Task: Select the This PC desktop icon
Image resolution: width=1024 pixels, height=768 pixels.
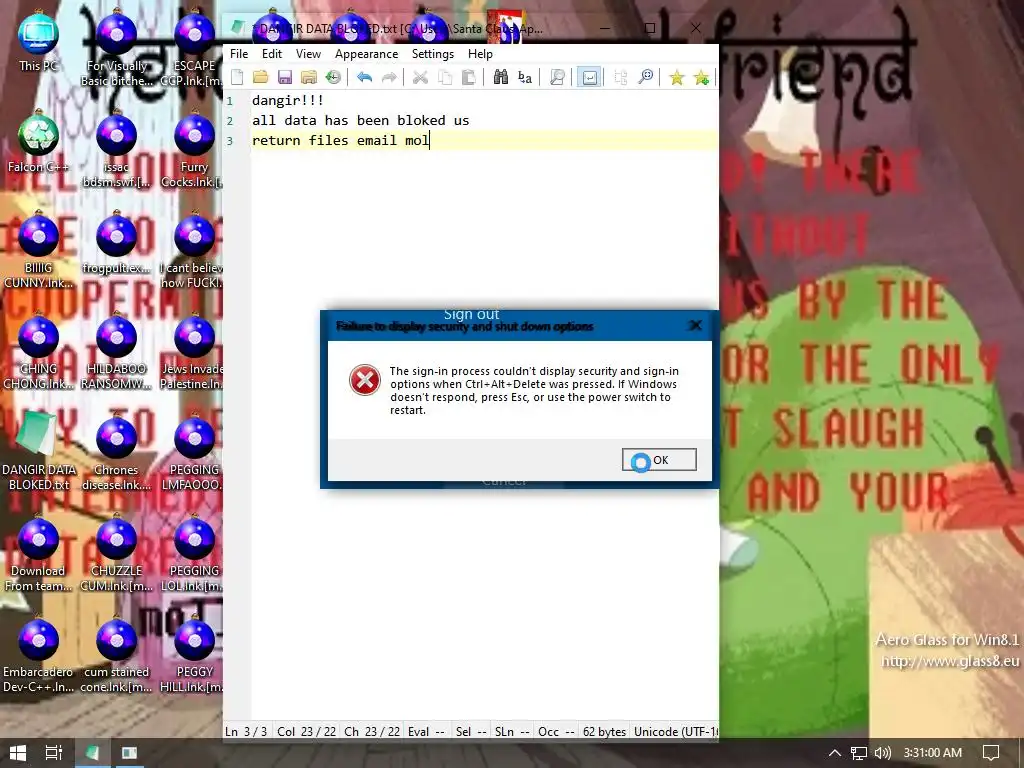Action: coord(38,43)
